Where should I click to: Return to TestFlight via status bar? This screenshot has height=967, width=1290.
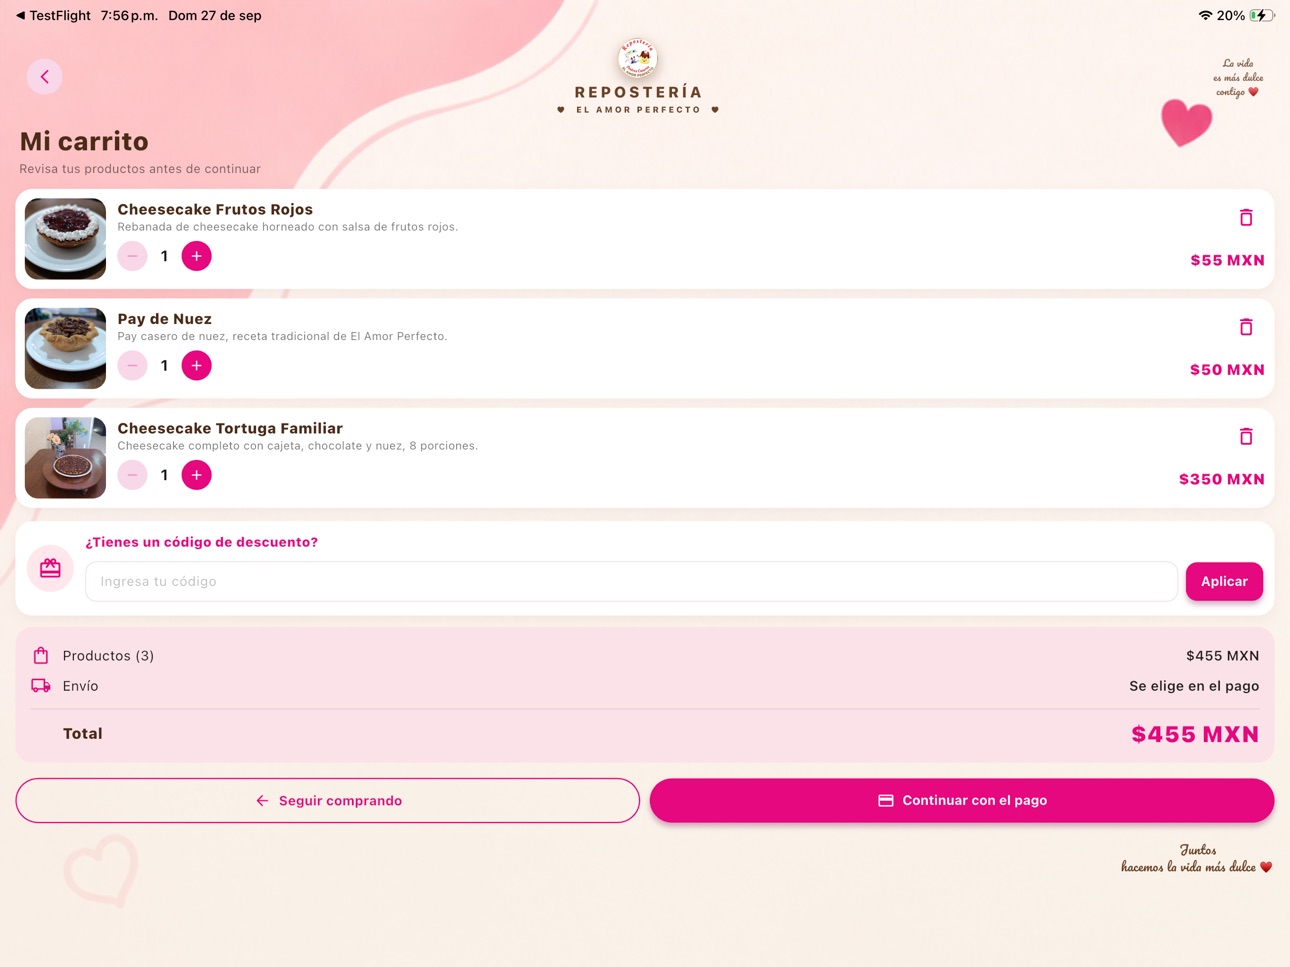click(53, 16)
